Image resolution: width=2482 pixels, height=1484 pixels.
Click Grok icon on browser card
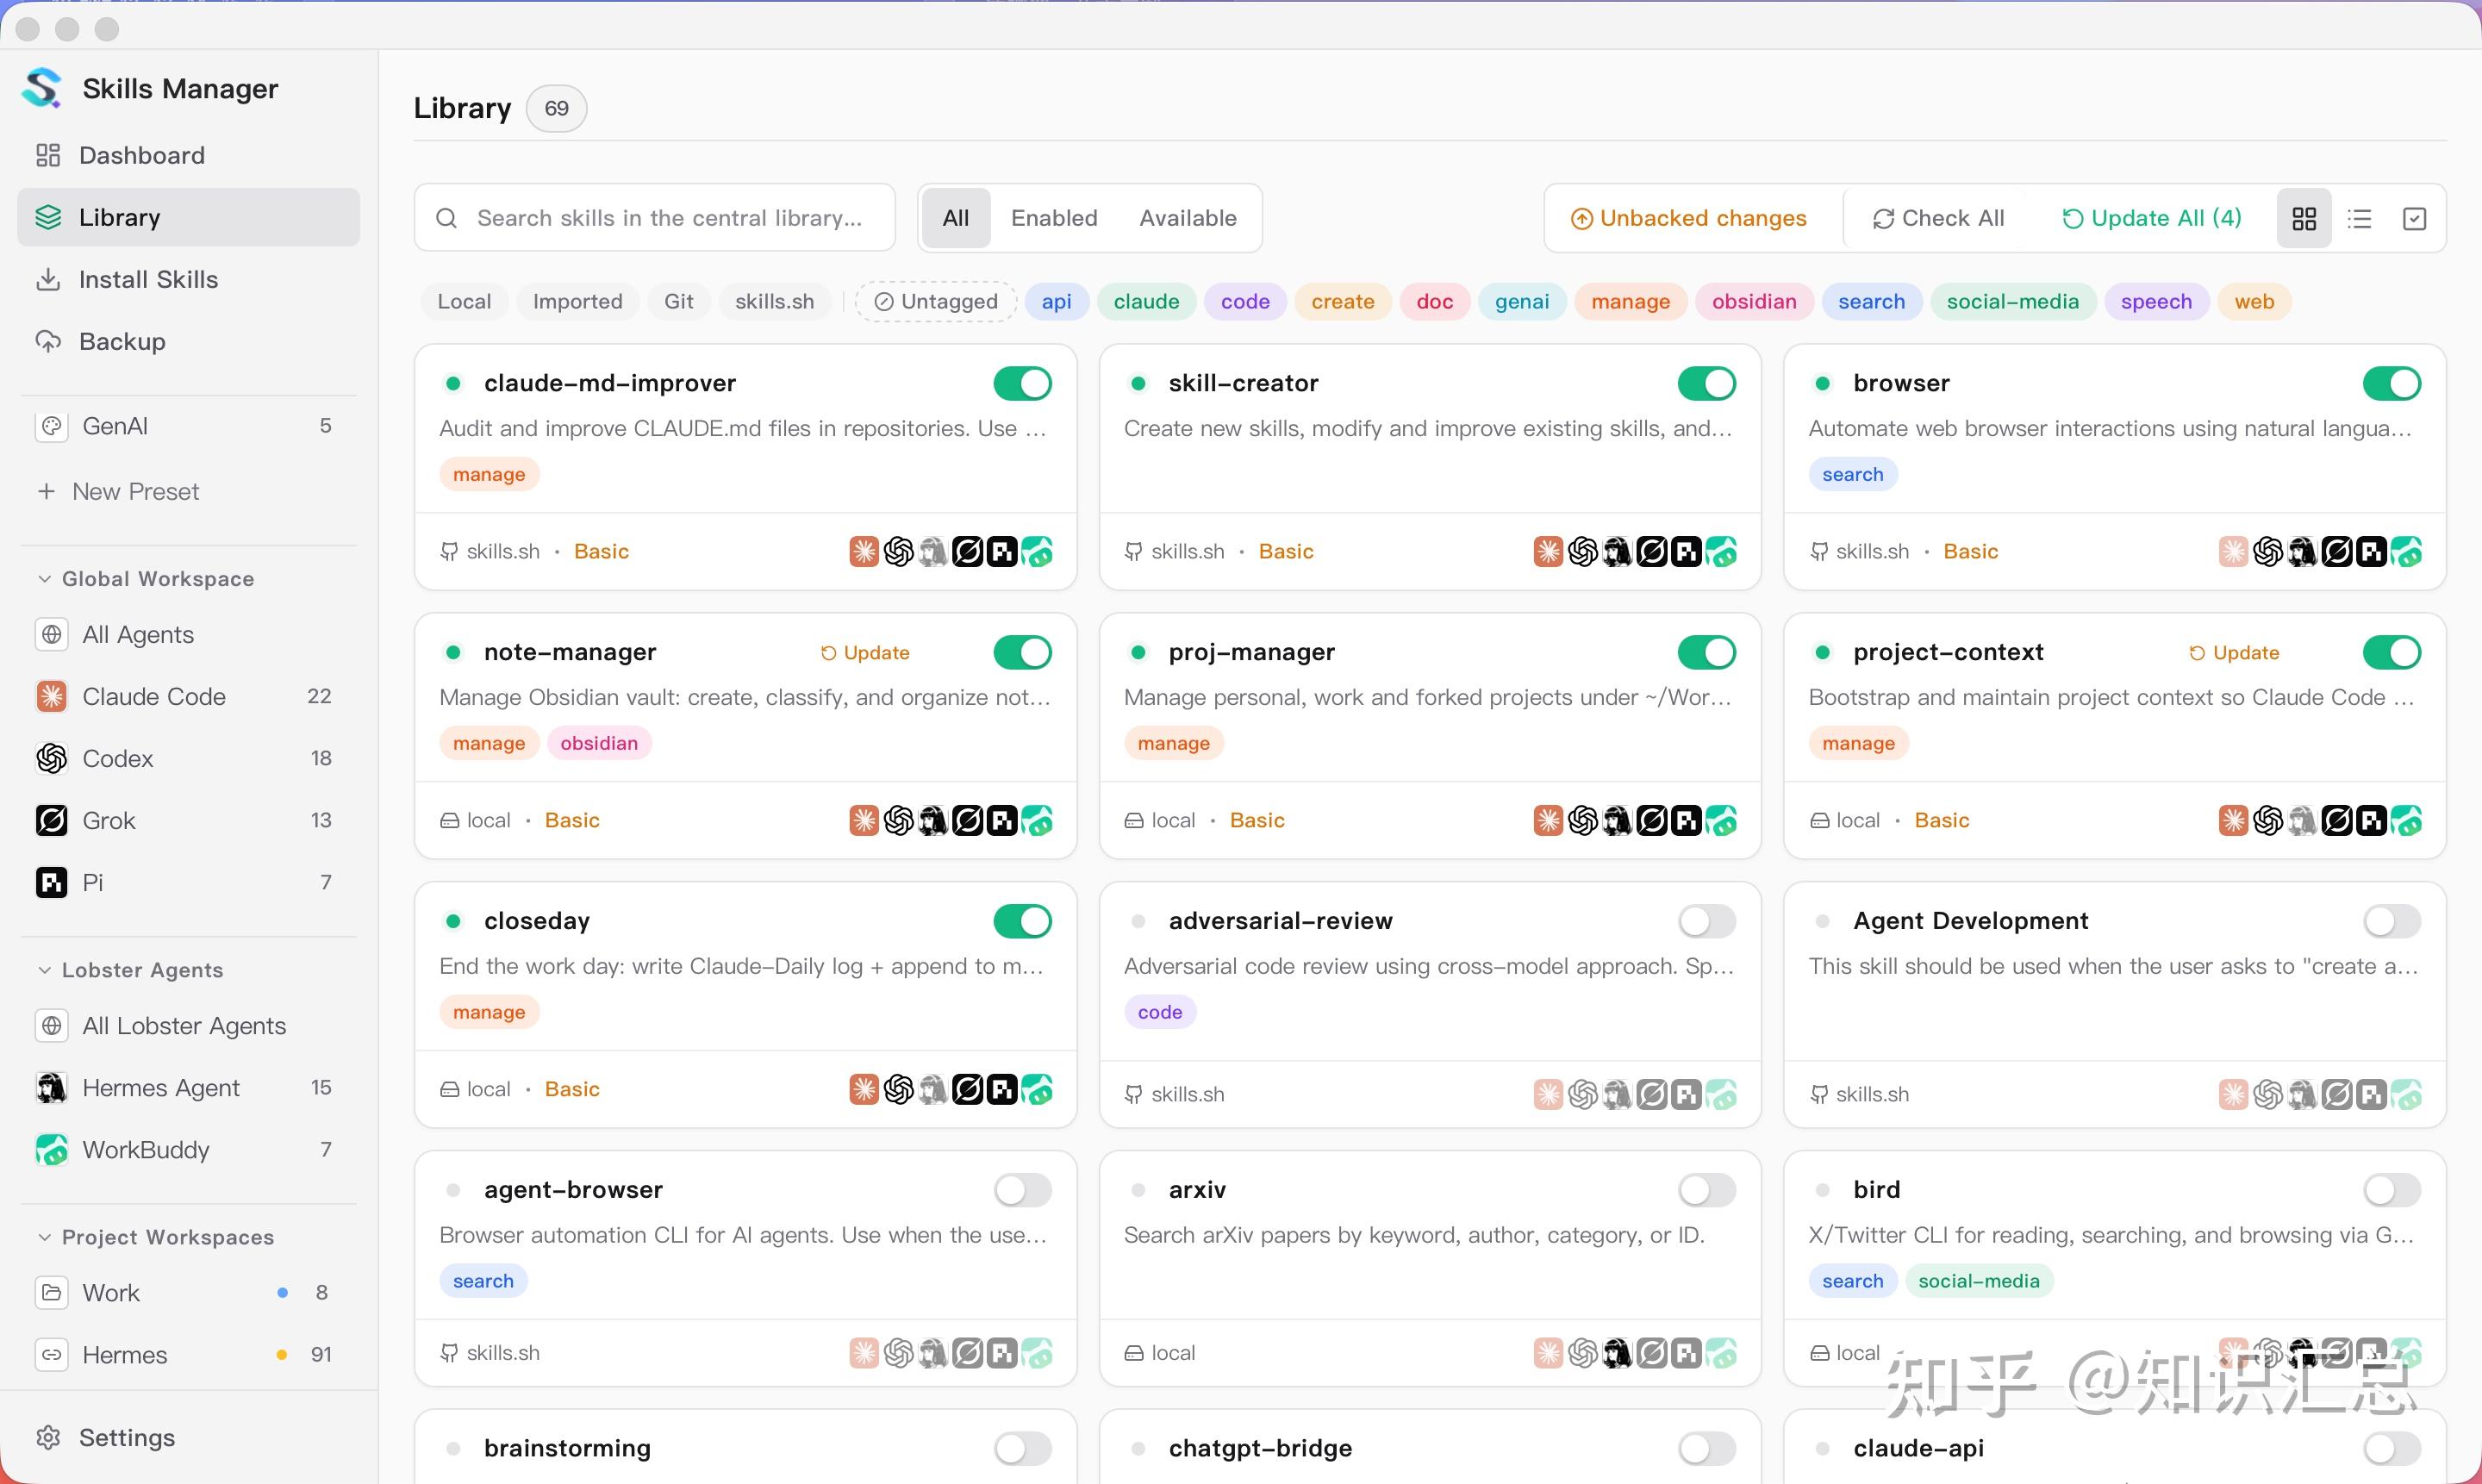pos(2337,551)
